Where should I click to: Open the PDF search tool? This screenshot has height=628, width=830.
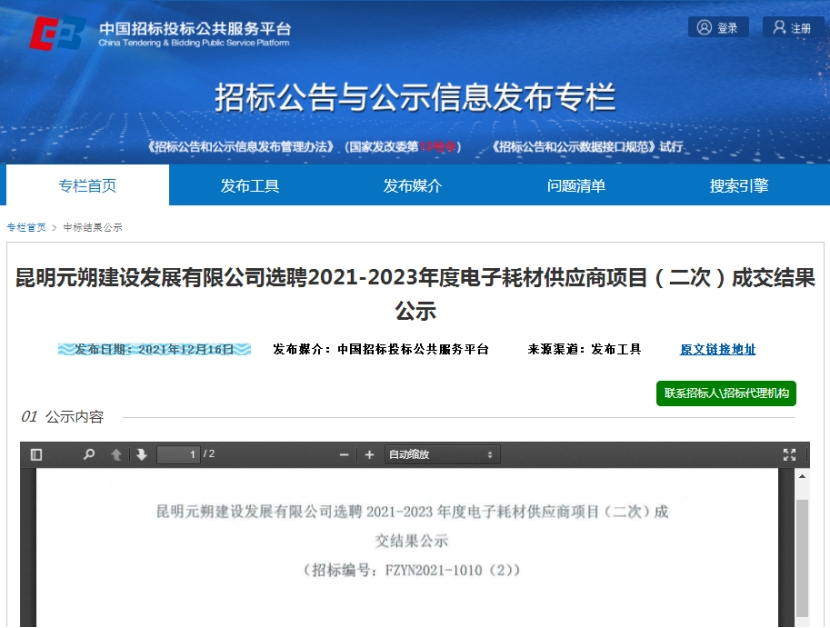[x=89, y=455]
